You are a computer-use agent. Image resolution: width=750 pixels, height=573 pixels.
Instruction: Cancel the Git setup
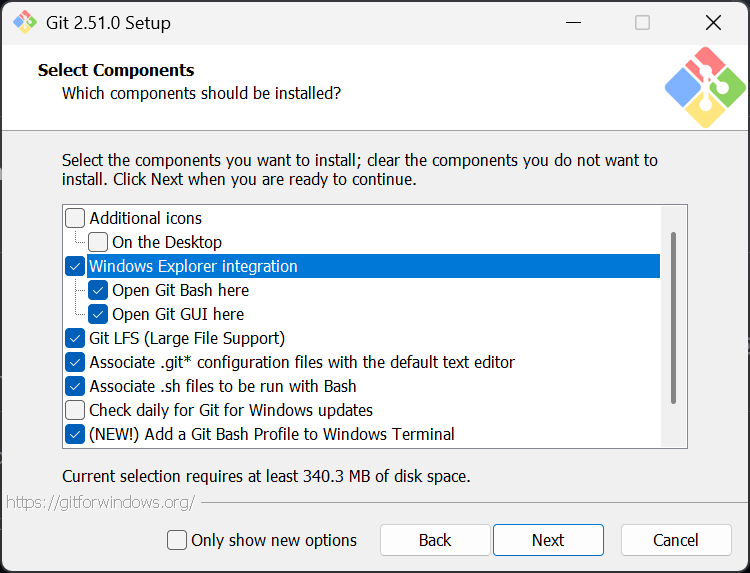(676, 540)
